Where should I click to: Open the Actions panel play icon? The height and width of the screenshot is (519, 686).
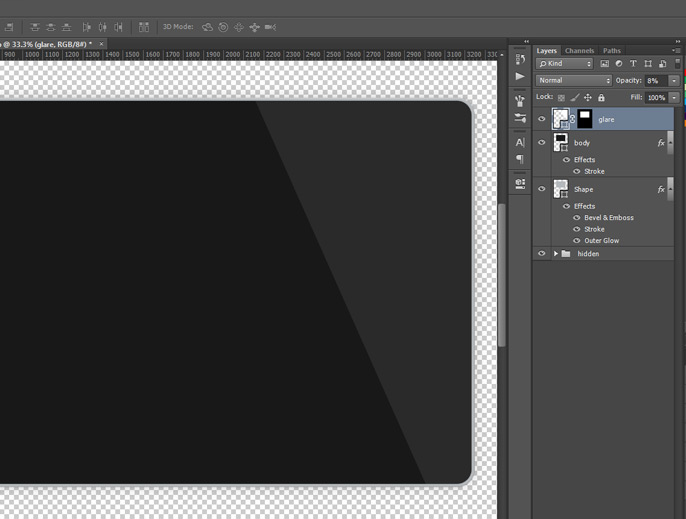[x=520, y=76]
